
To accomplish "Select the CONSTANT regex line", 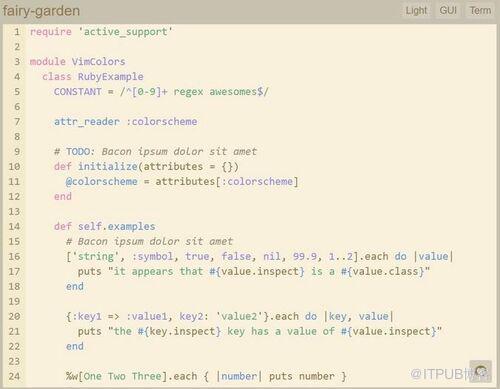I will (161, 92).
